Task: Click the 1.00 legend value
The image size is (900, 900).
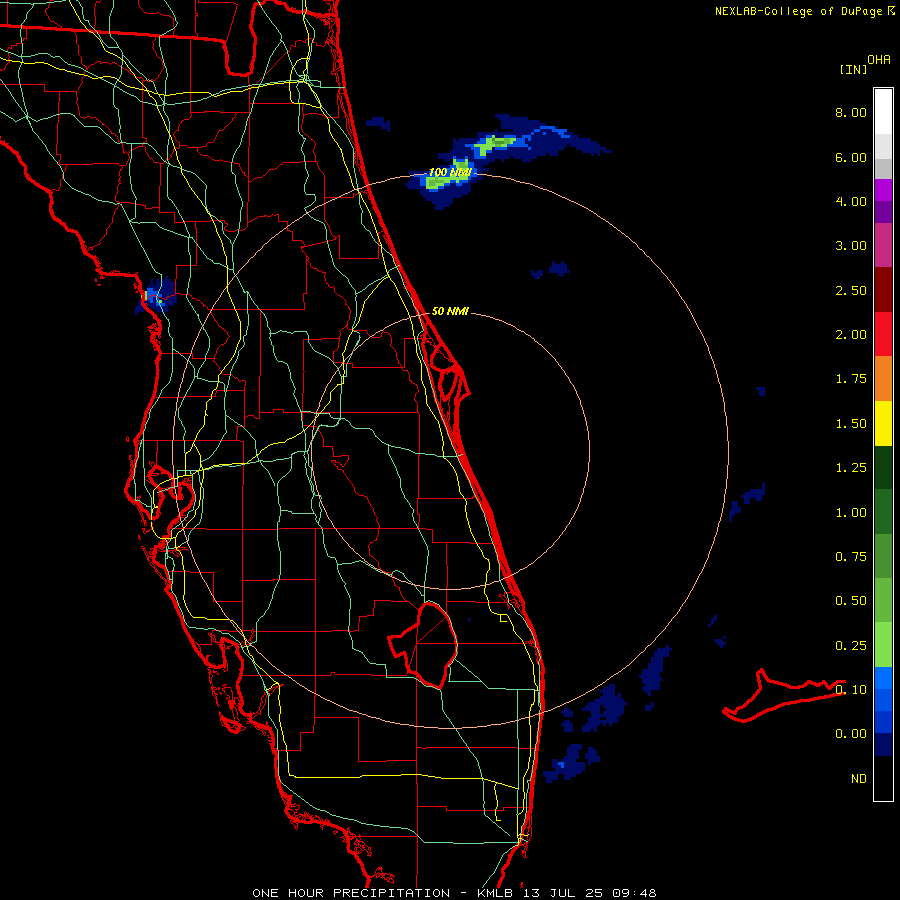Action: [x=851, y=513]
